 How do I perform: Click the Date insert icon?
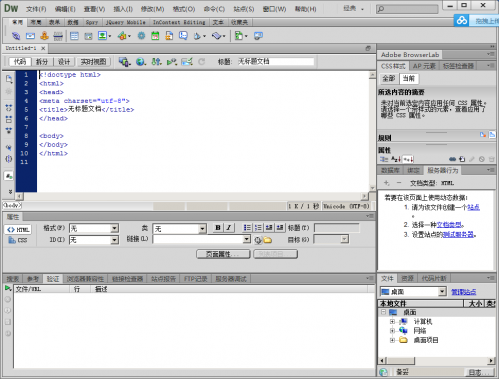tap(155, 36)
